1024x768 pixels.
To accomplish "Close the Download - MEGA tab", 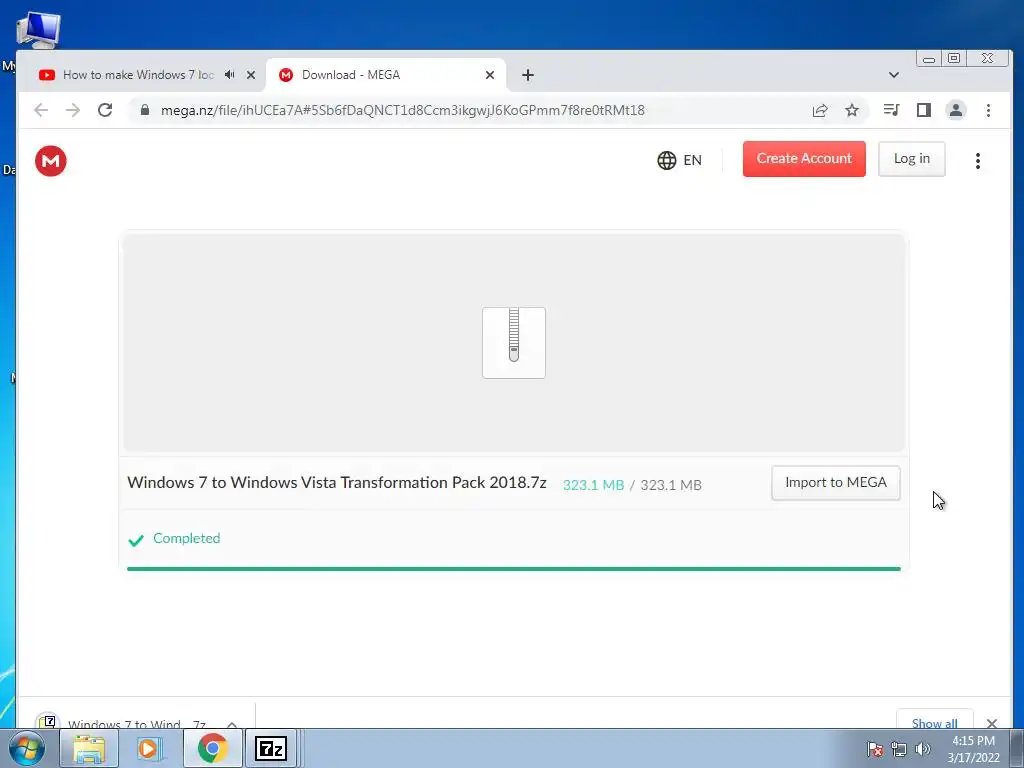I will click(490, 75).
